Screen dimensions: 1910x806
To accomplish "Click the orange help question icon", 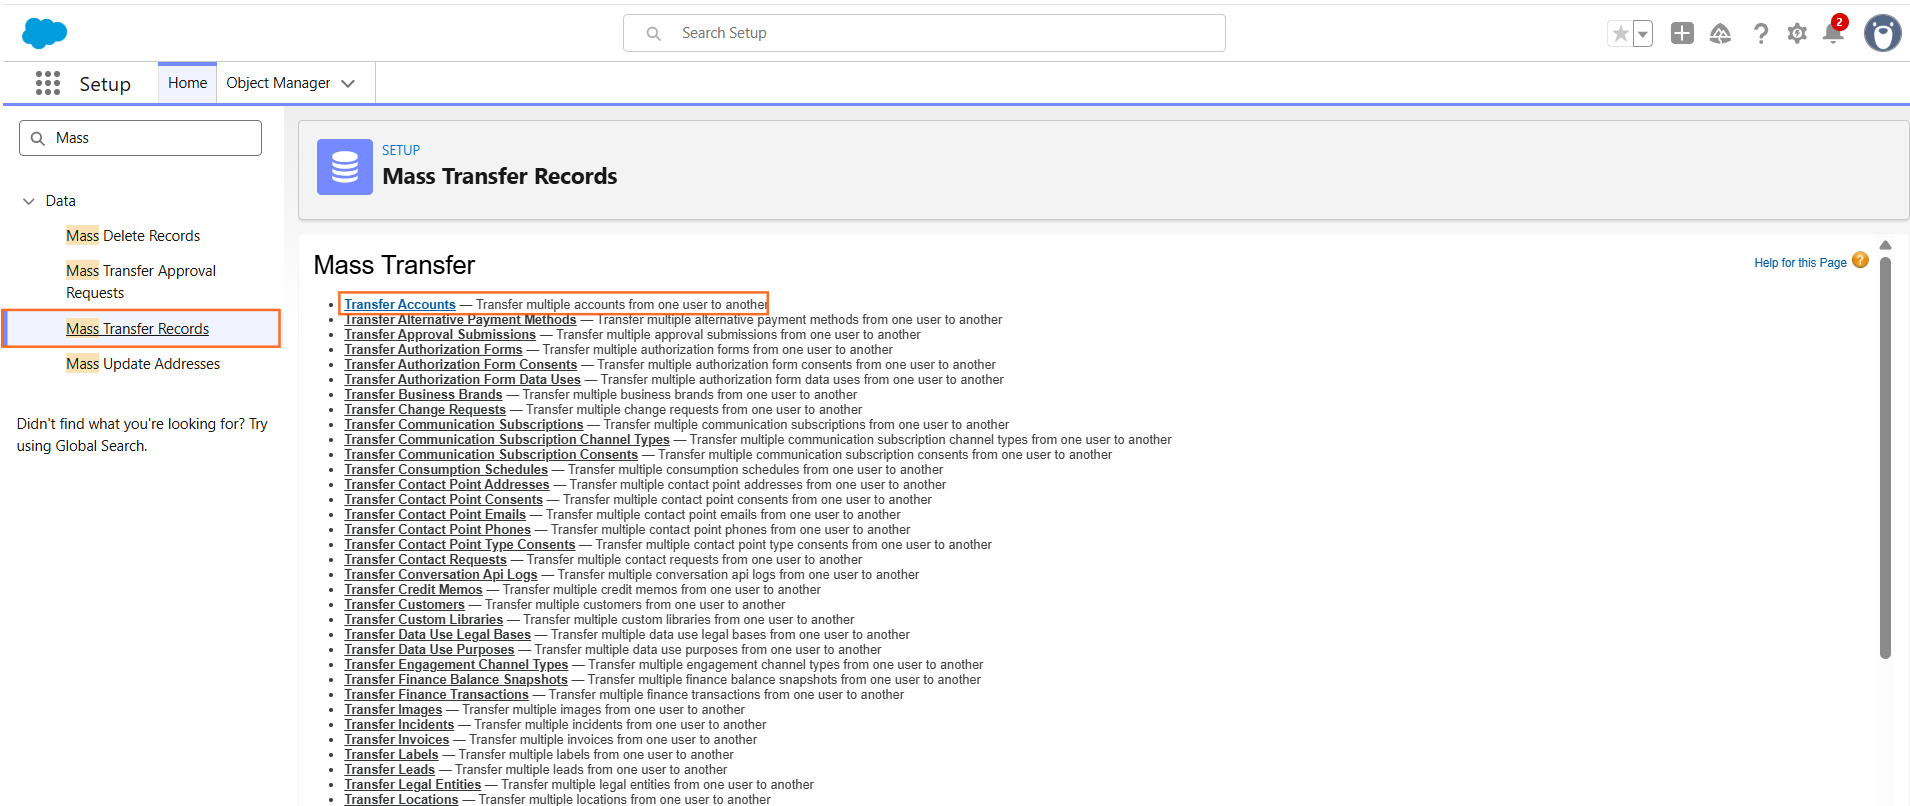I will pyautogui.click(x=1860, y=260).
